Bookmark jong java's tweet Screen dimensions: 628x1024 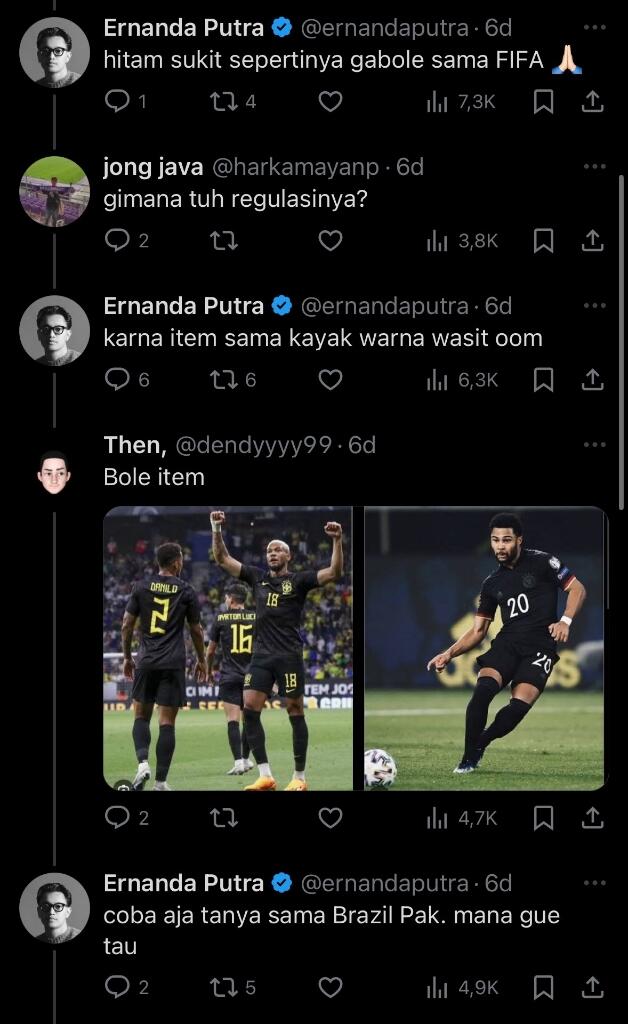543,240
